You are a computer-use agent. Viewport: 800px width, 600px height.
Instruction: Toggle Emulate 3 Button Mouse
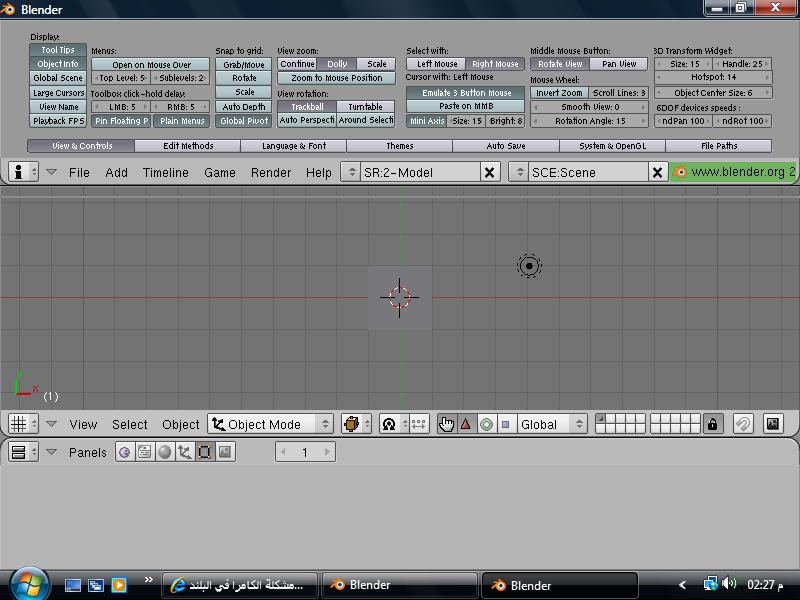pos(466,93)
